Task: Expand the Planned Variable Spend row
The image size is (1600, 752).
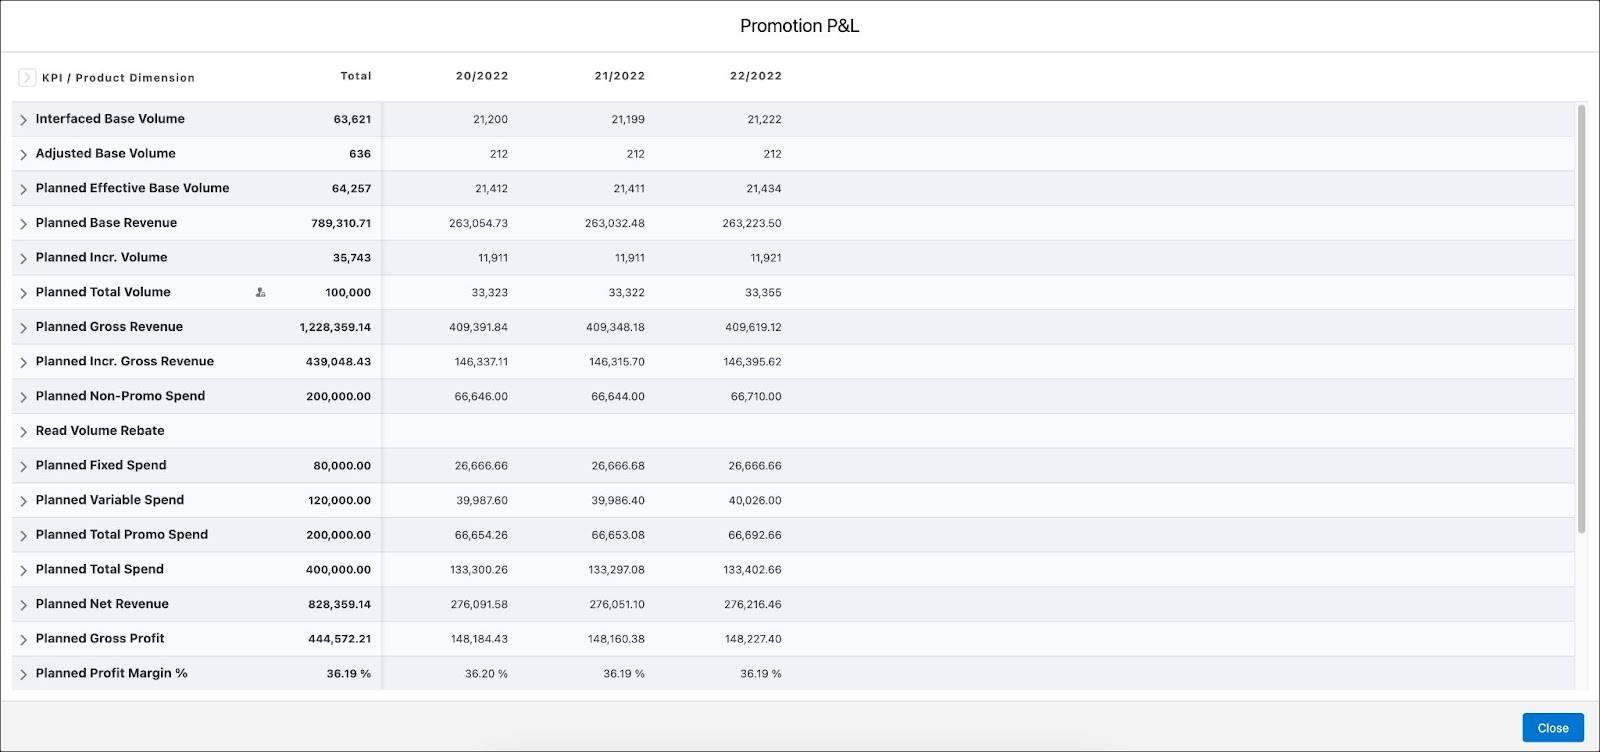Action: [x=23, y=501]
